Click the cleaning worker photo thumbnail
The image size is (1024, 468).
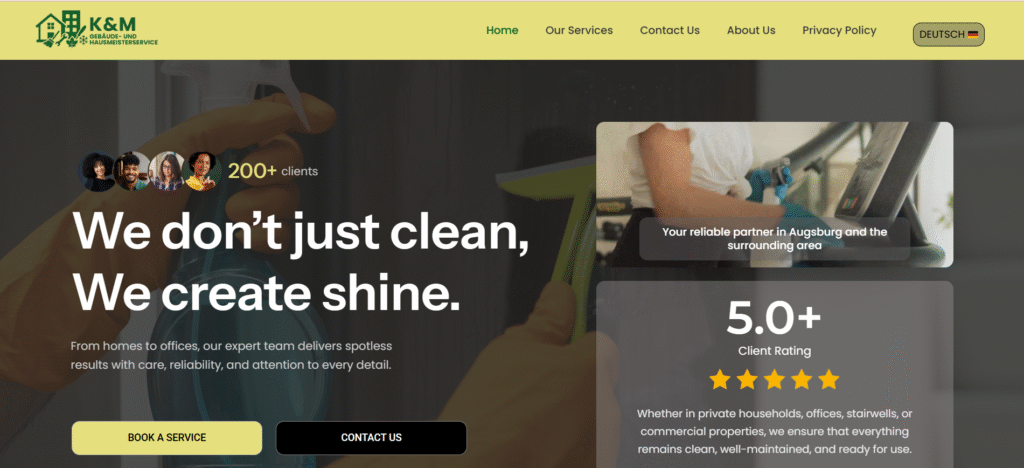(775, 195)
